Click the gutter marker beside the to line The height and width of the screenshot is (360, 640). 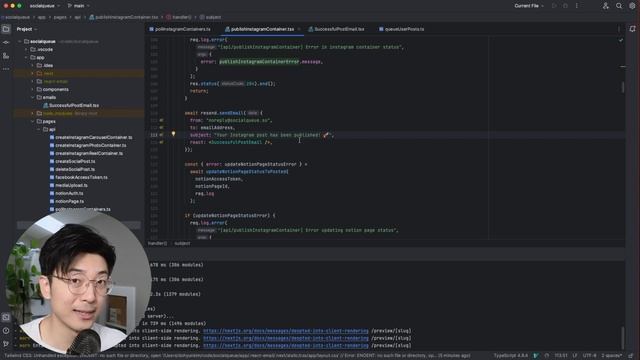pyautogui.click(x=161, y=128)
